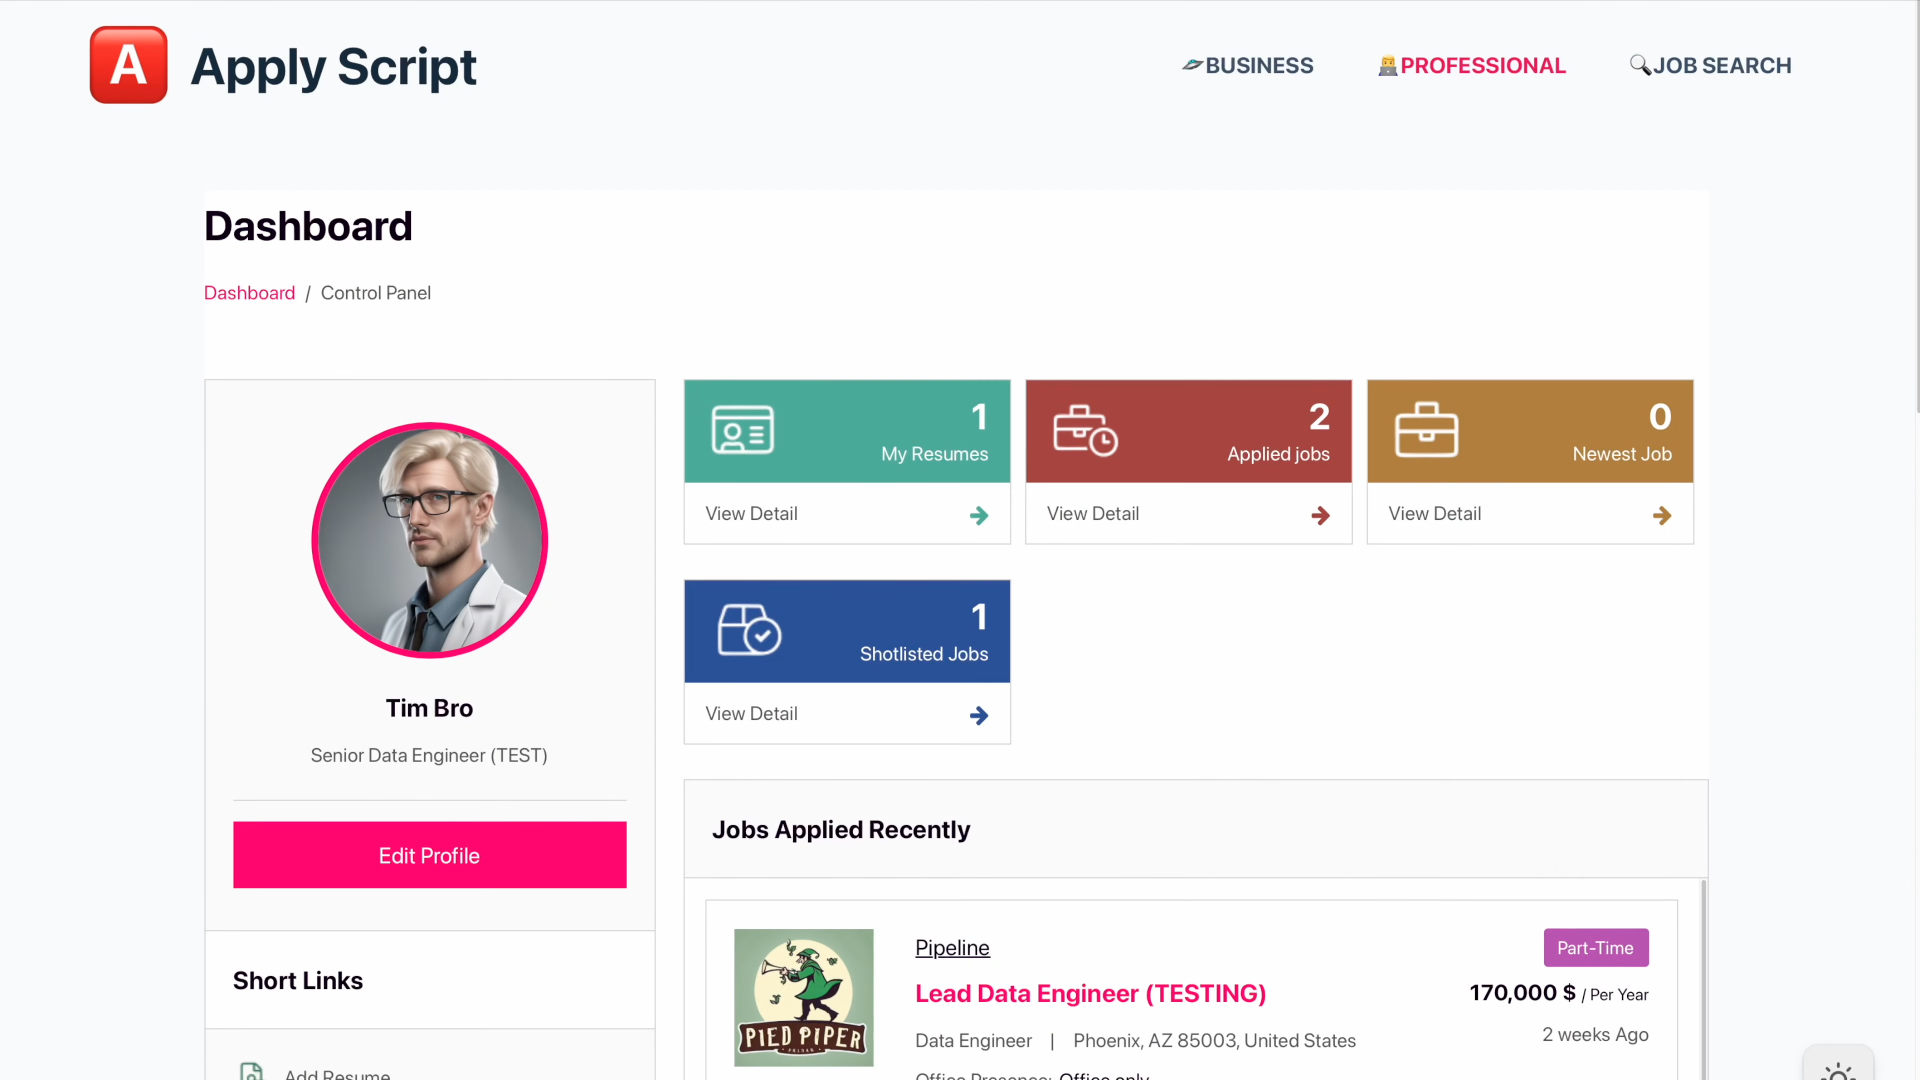Click the Applied jobs briefcase clock icon
1920x1080 pixels.
pyautogui.click(x=1085, y=430)
